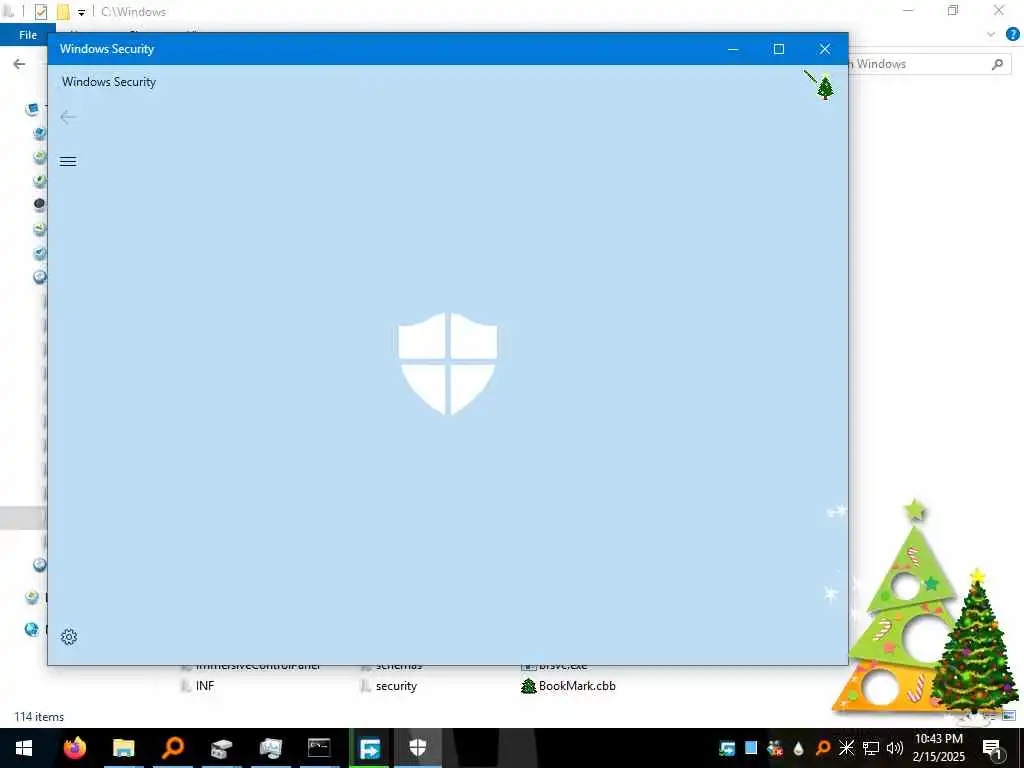
Task: Select the INF folder in File Explorer
Action: tap(197, 686)
